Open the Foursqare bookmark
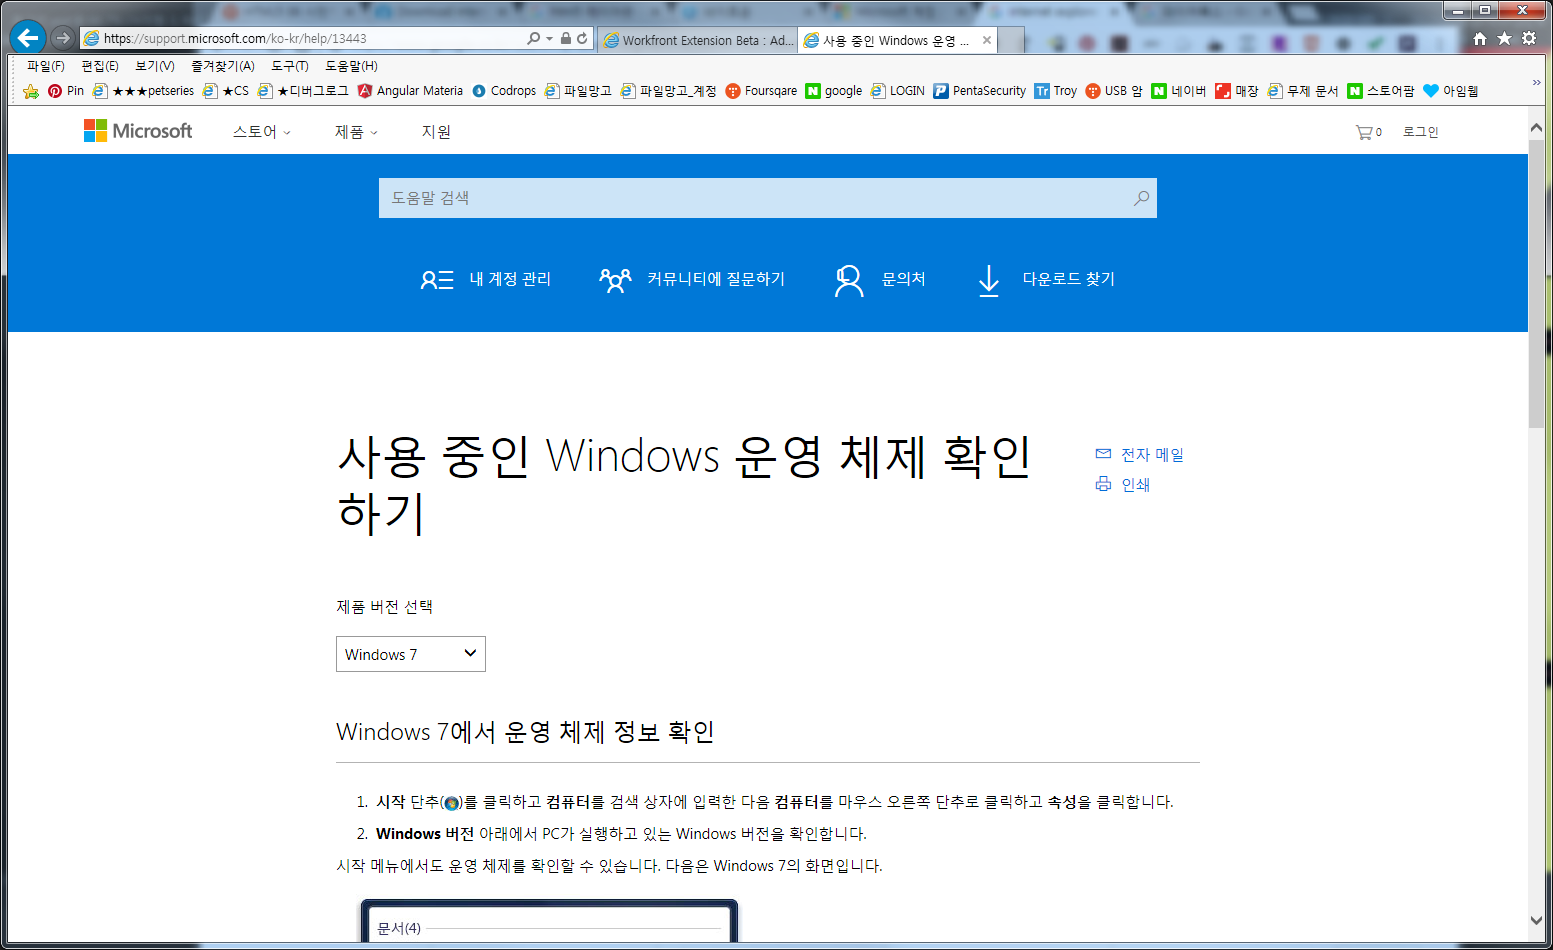1553x950 pixels. tap(761, 91)
